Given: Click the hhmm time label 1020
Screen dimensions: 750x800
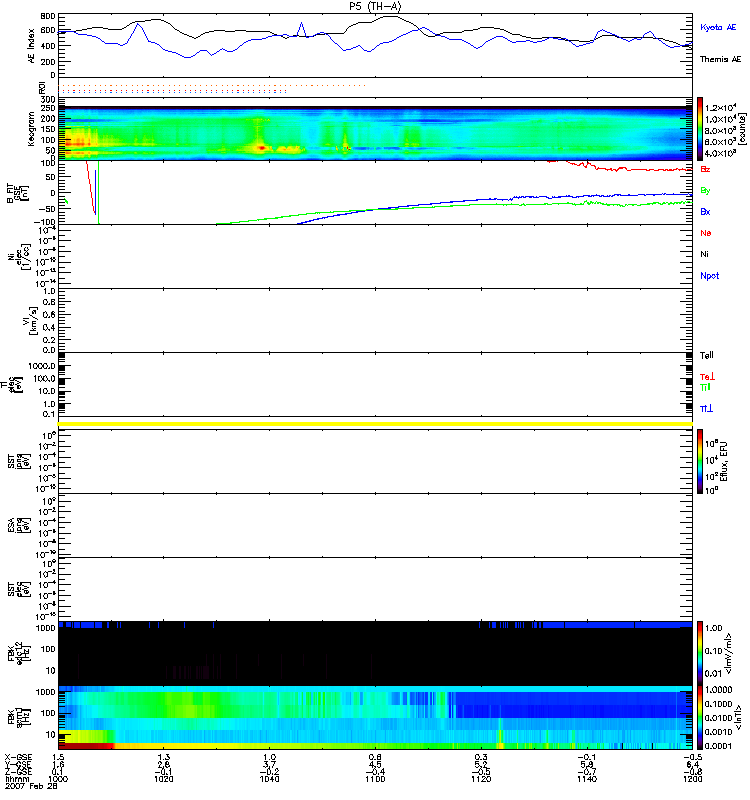Looking at the screenshot, I should [x=163, y=779].
